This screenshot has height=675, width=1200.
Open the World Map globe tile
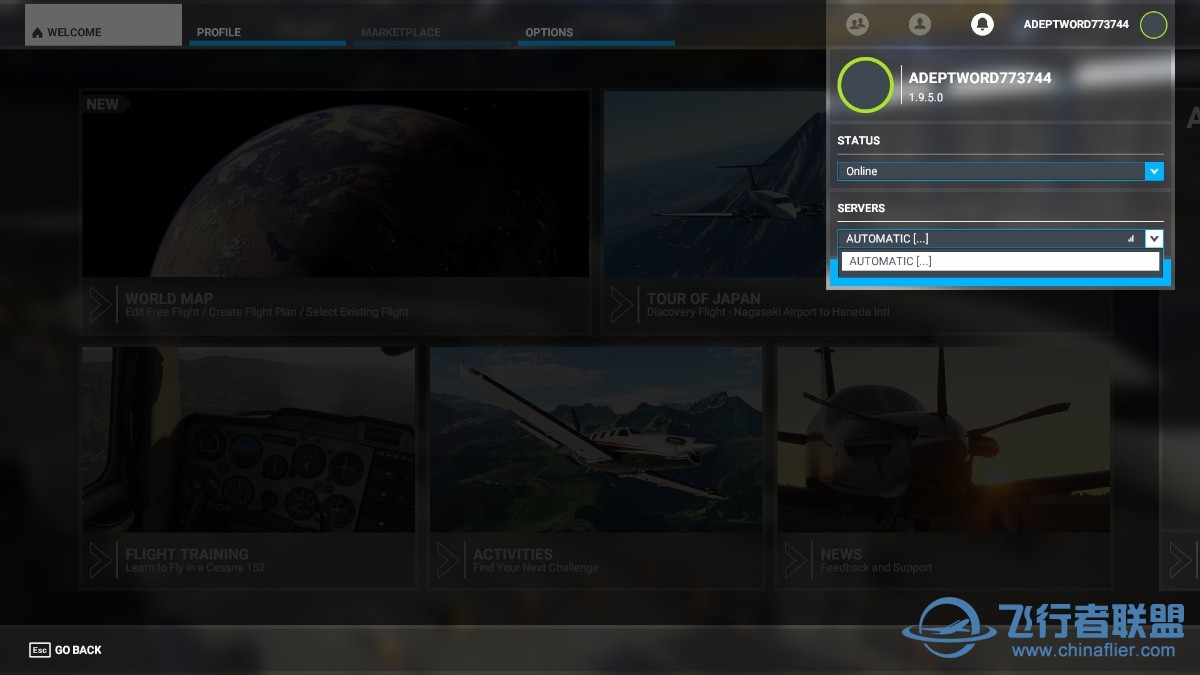click(x=335, y=185)
